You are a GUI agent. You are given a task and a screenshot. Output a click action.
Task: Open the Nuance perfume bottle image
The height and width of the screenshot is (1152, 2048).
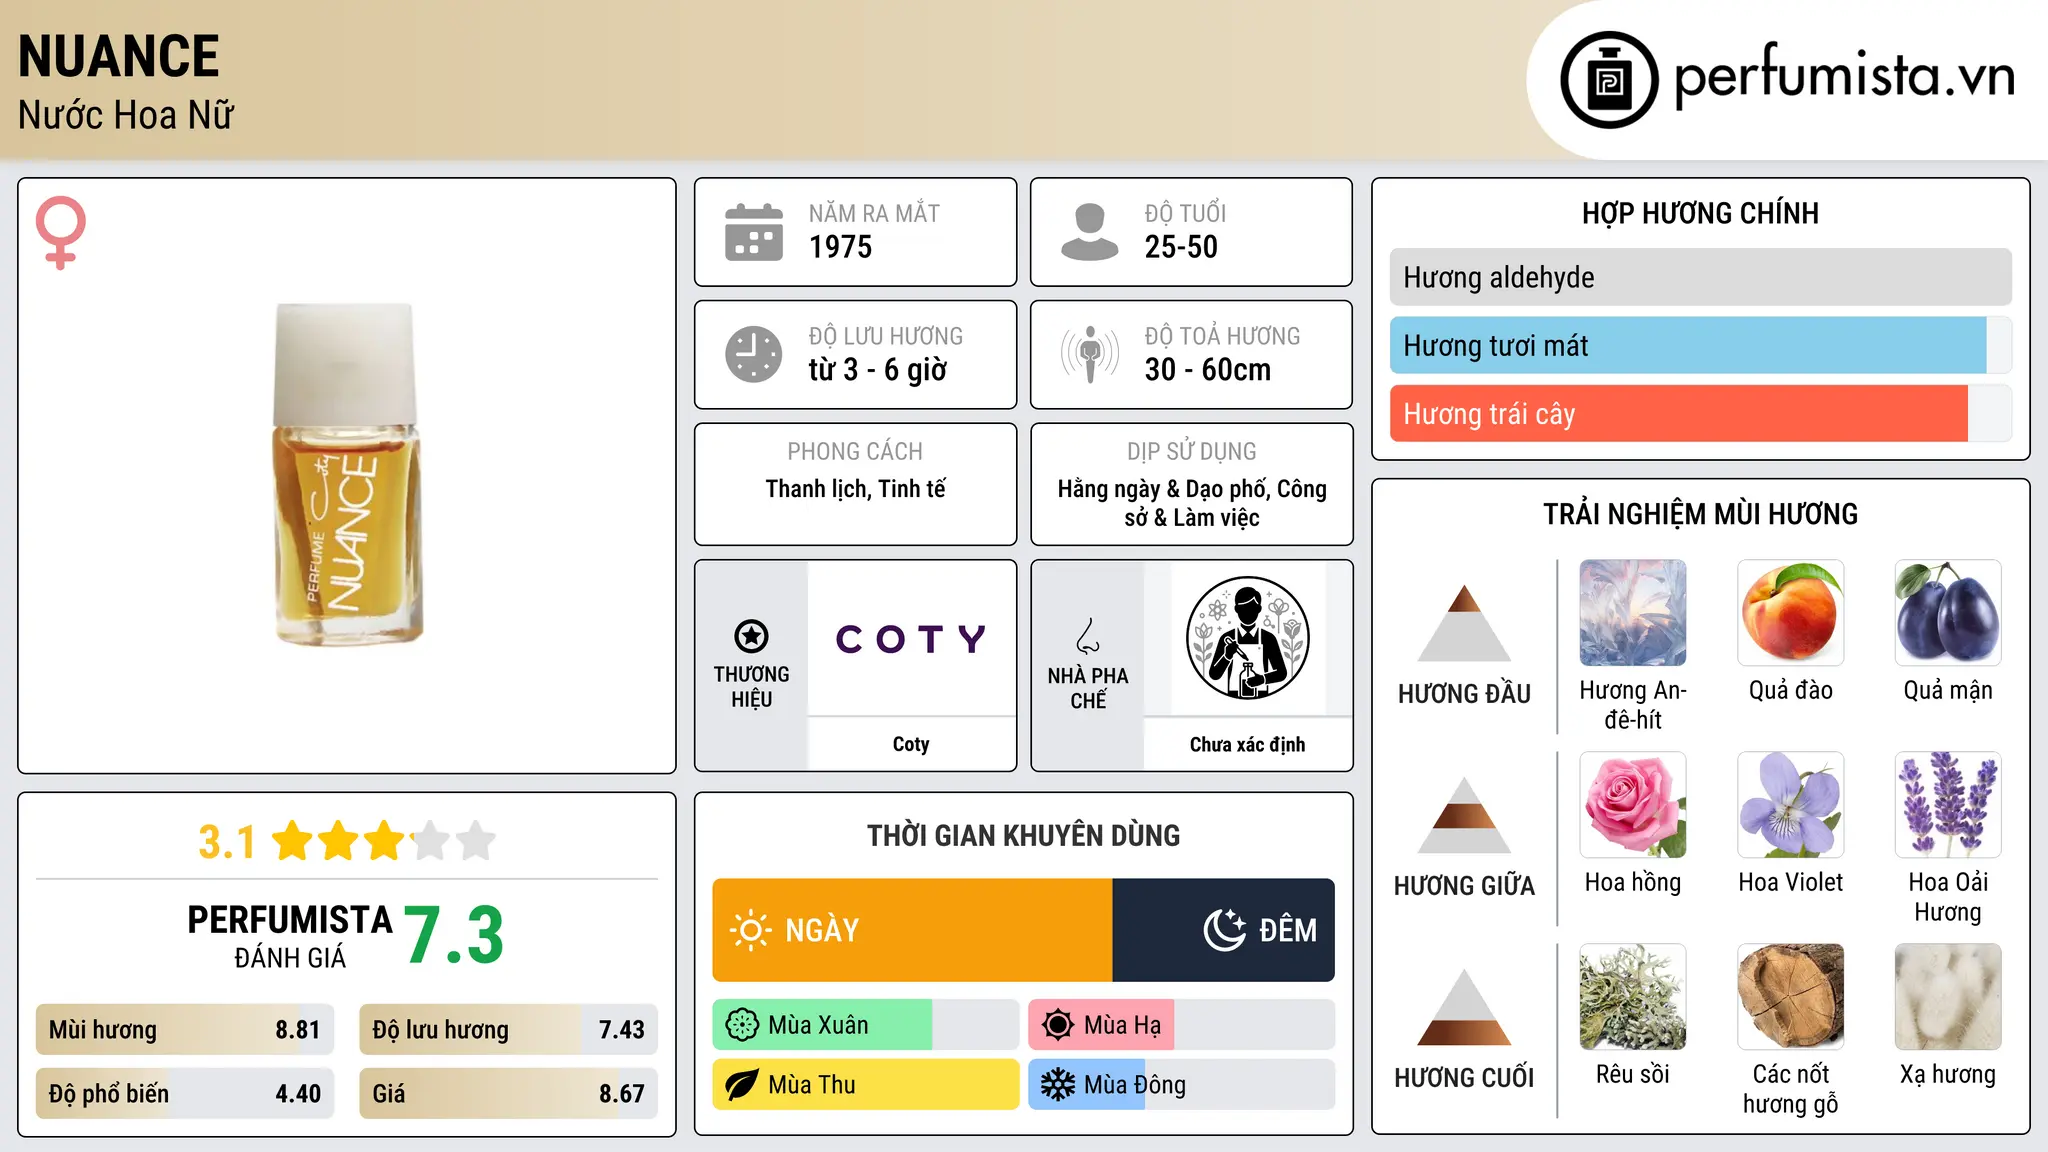pyautogui.click(x=347, y=474)
